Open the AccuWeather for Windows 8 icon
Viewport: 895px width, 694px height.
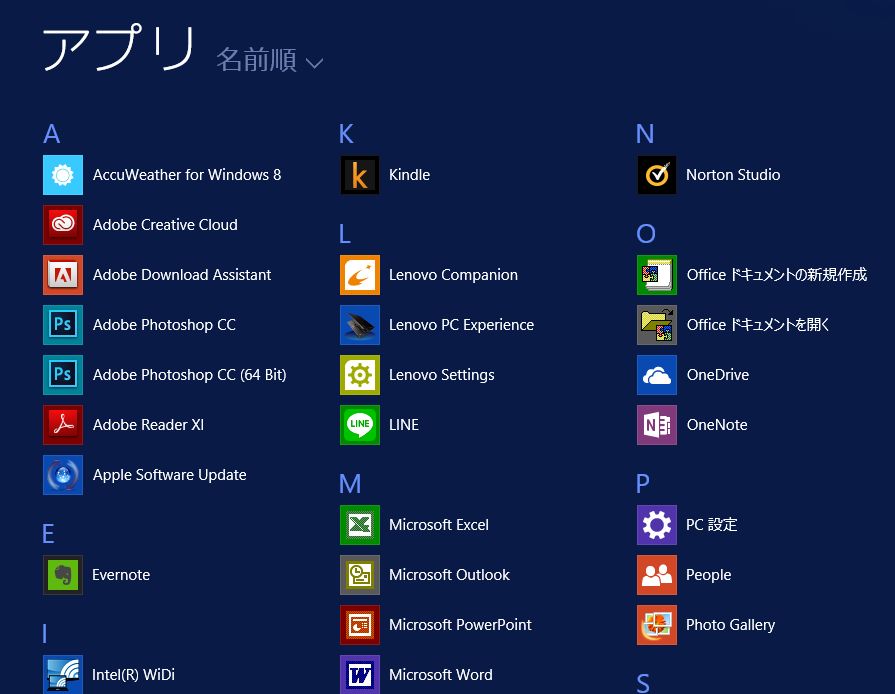(x=63, y=175)
